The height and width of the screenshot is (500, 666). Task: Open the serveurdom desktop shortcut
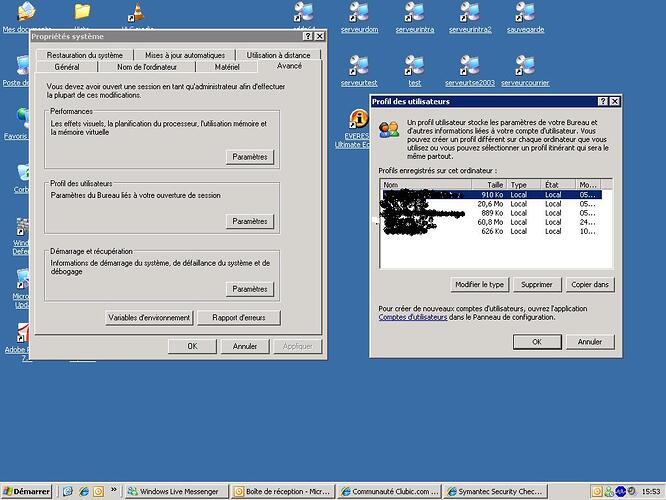(x=360, y=14)
